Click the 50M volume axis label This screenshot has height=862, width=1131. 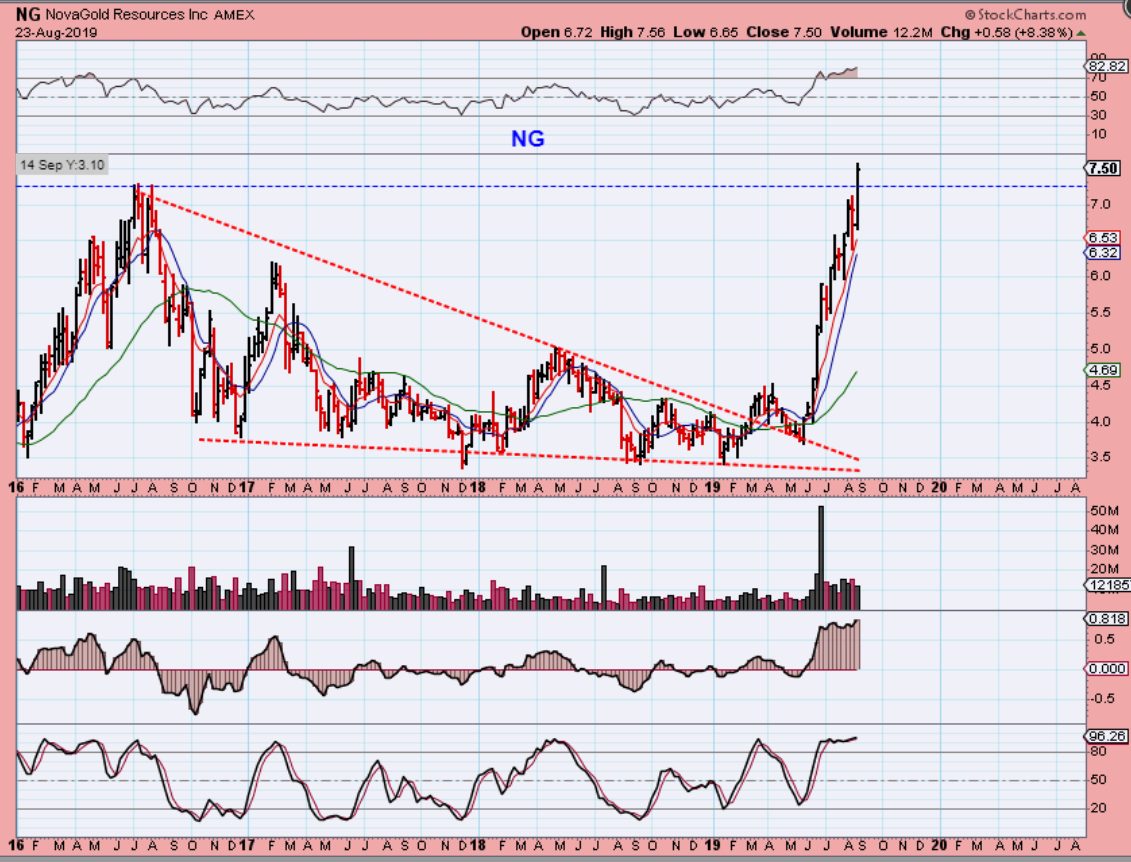(1104, 511)
